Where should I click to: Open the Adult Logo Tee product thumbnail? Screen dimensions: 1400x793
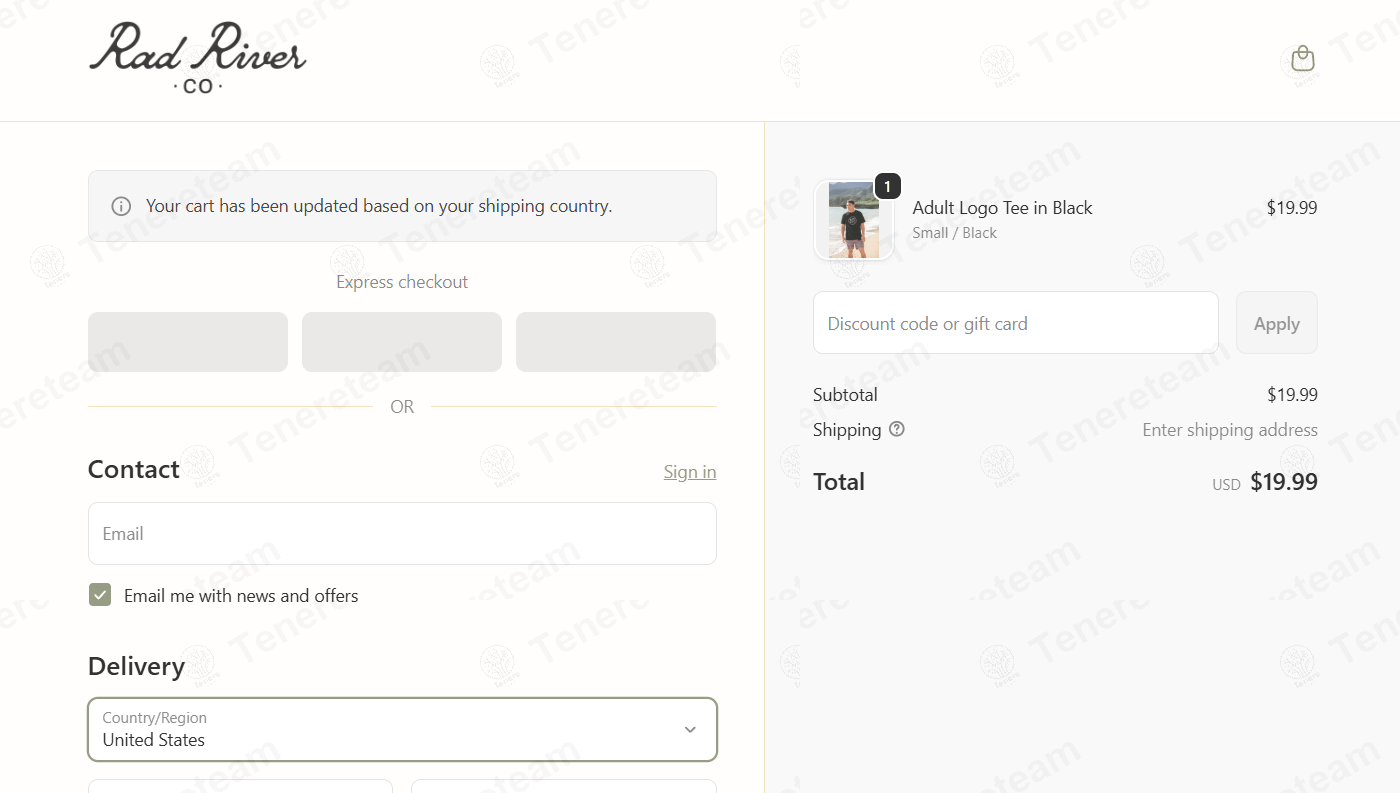(x=853, y=220)
